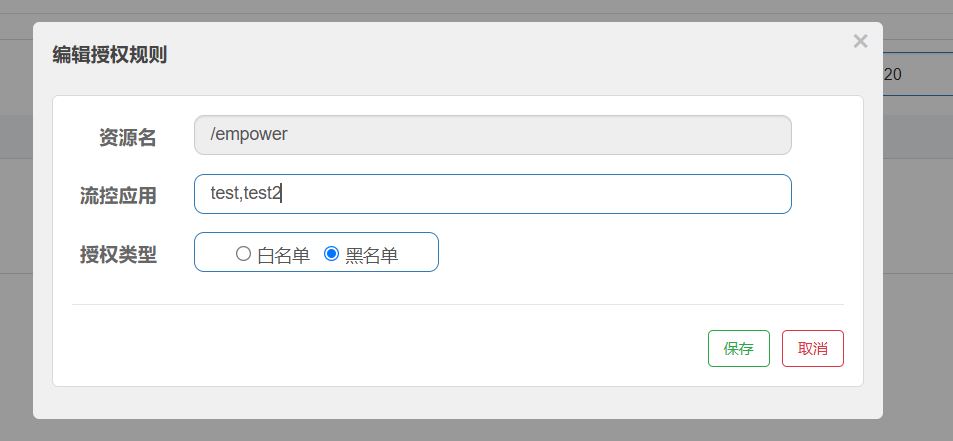Select the 白名单 radio button
This screenshot has height=441, width=953.
coord(243,254)
